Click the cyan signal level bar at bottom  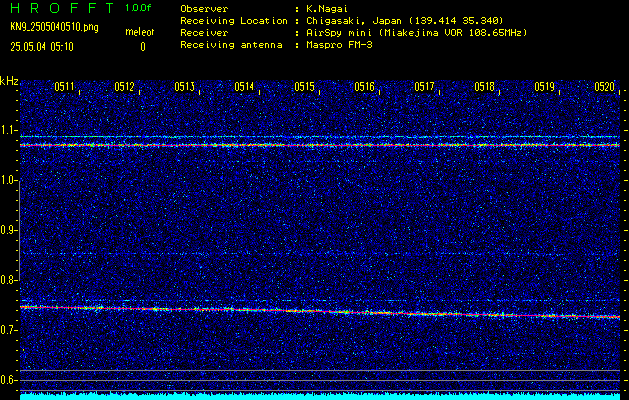[320, 396]
